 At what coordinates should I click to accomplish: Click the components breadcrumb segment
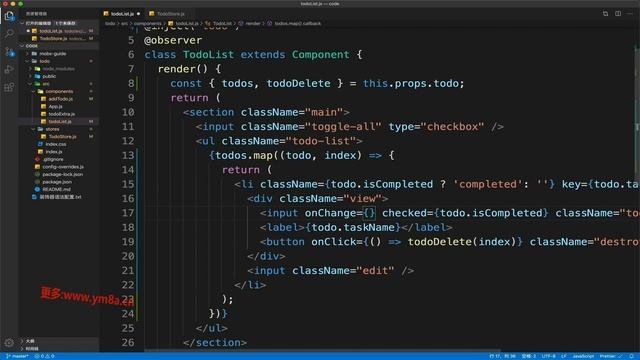pyautogui.click(x=147, y=24)
